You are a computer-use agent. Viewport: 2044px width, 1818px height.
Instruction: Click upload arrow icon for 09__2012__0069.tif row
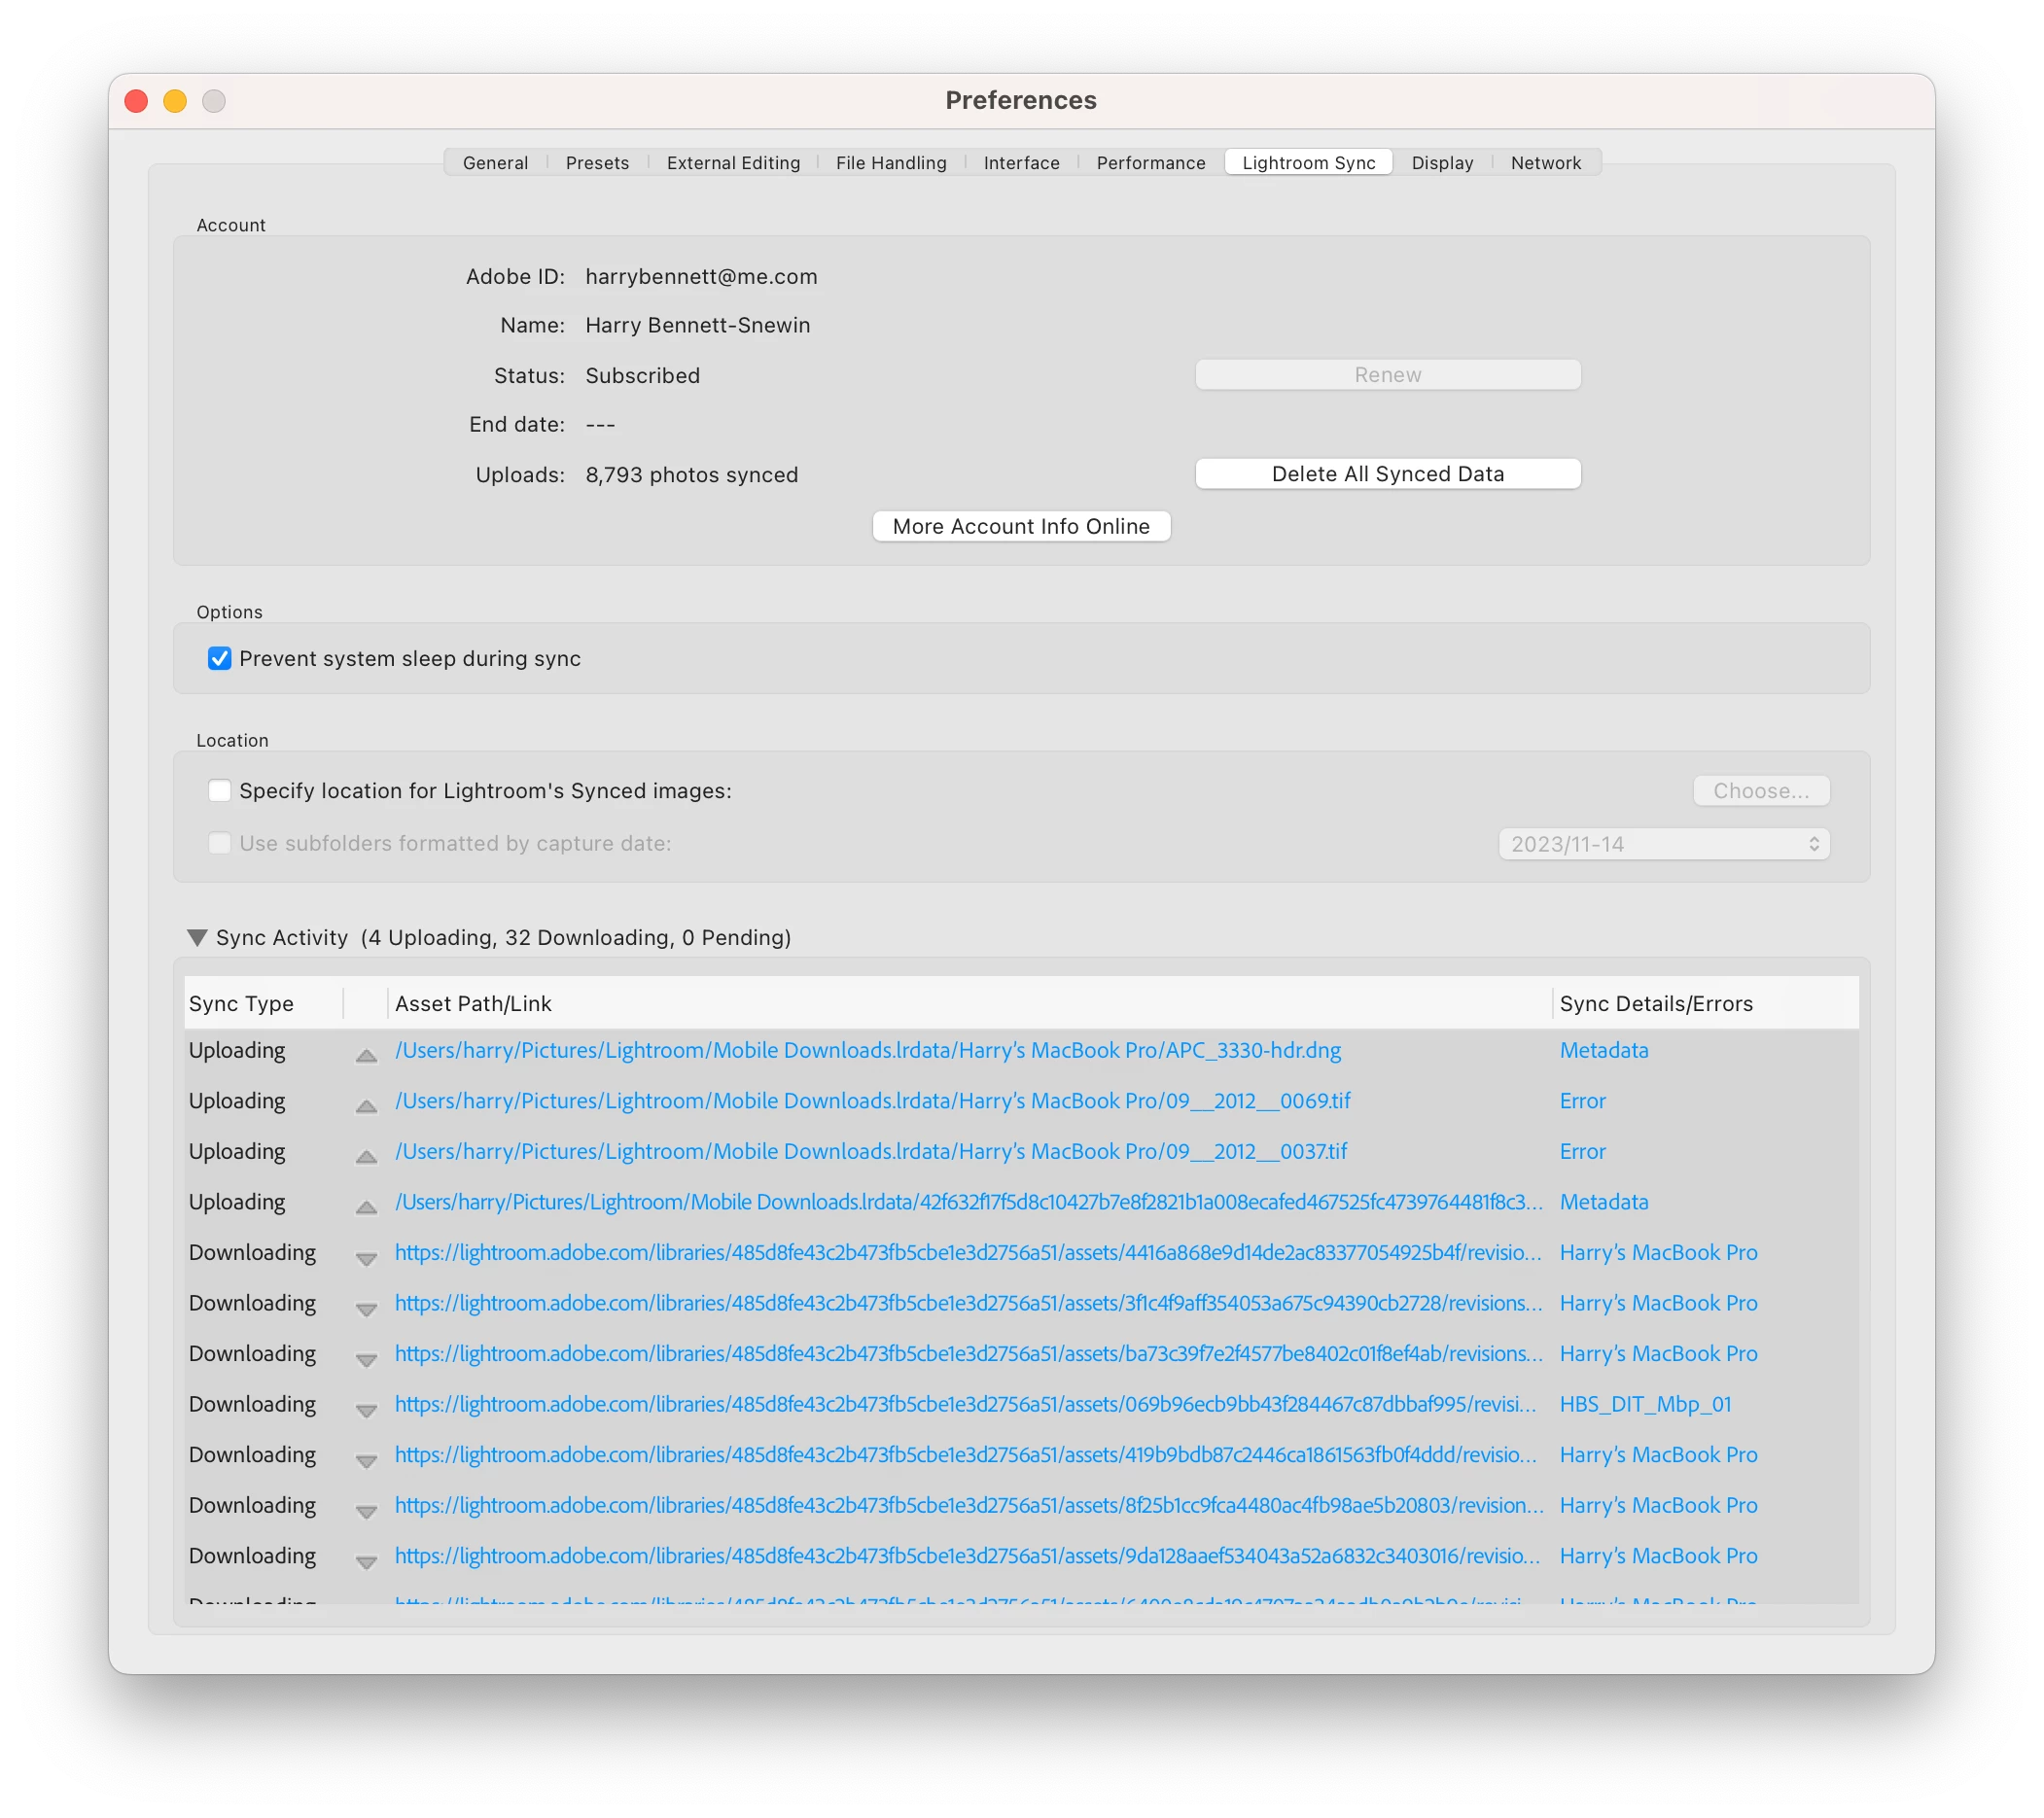(366, 1105)
